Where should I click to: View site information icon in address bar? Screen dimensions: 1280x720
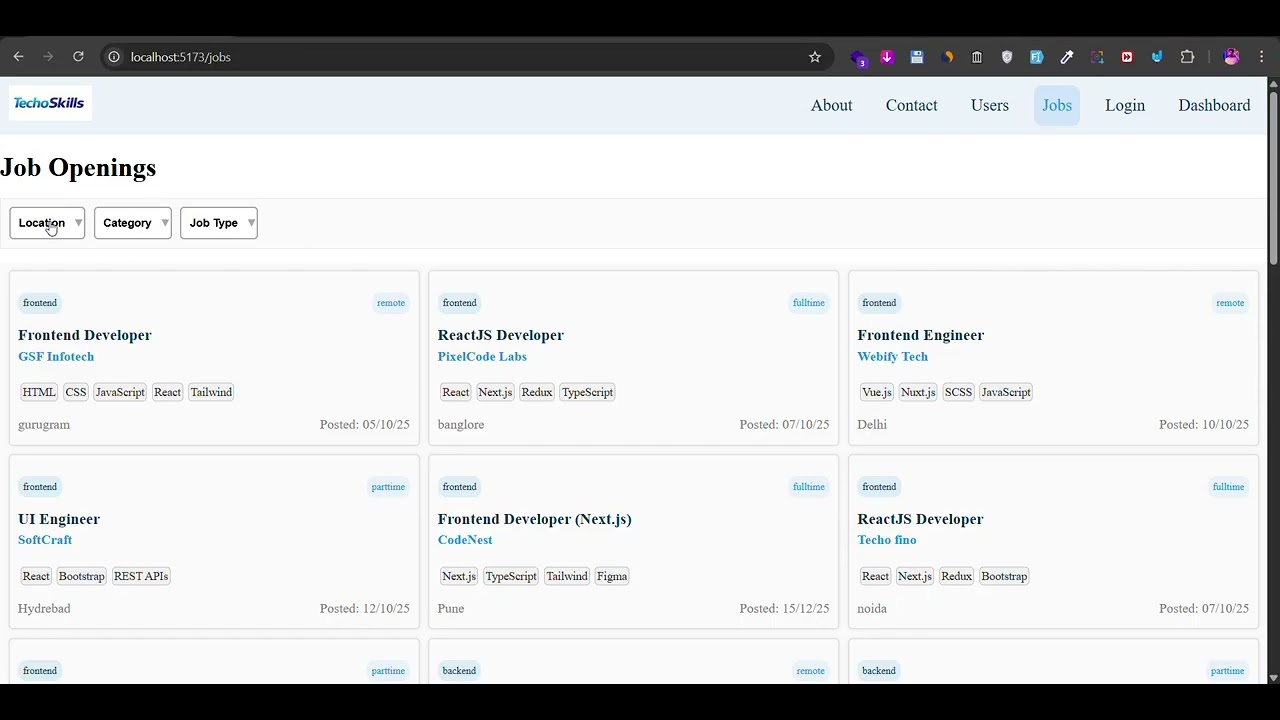[114, 57]
